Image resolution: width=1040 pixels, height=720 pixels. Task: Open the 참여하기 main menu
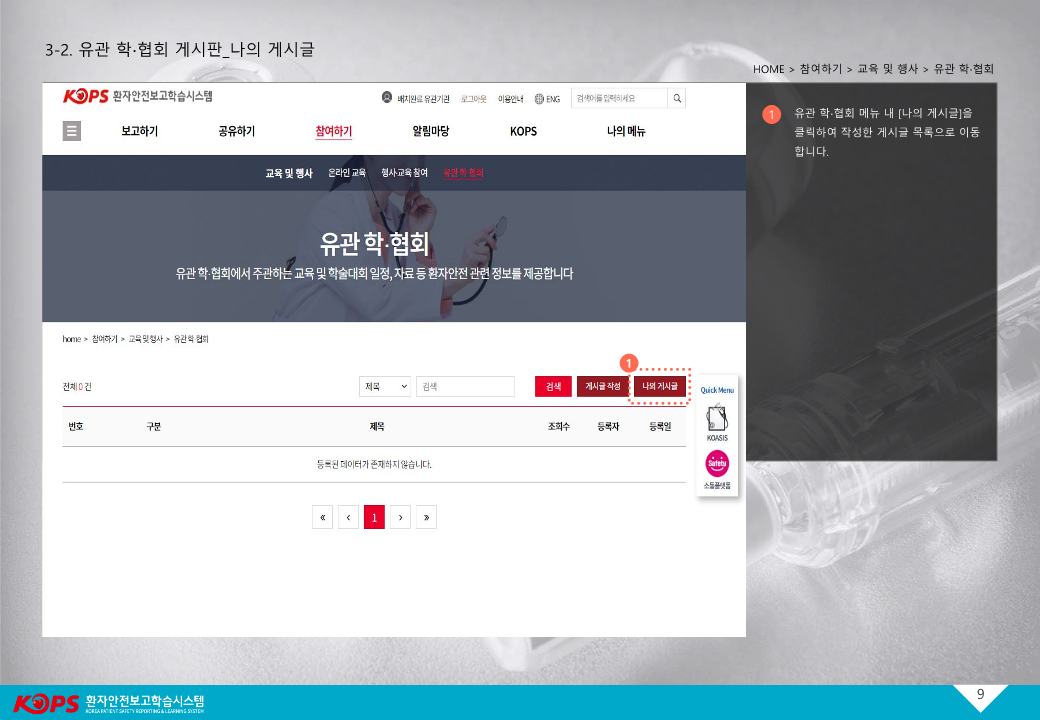[x=333, y=131]
